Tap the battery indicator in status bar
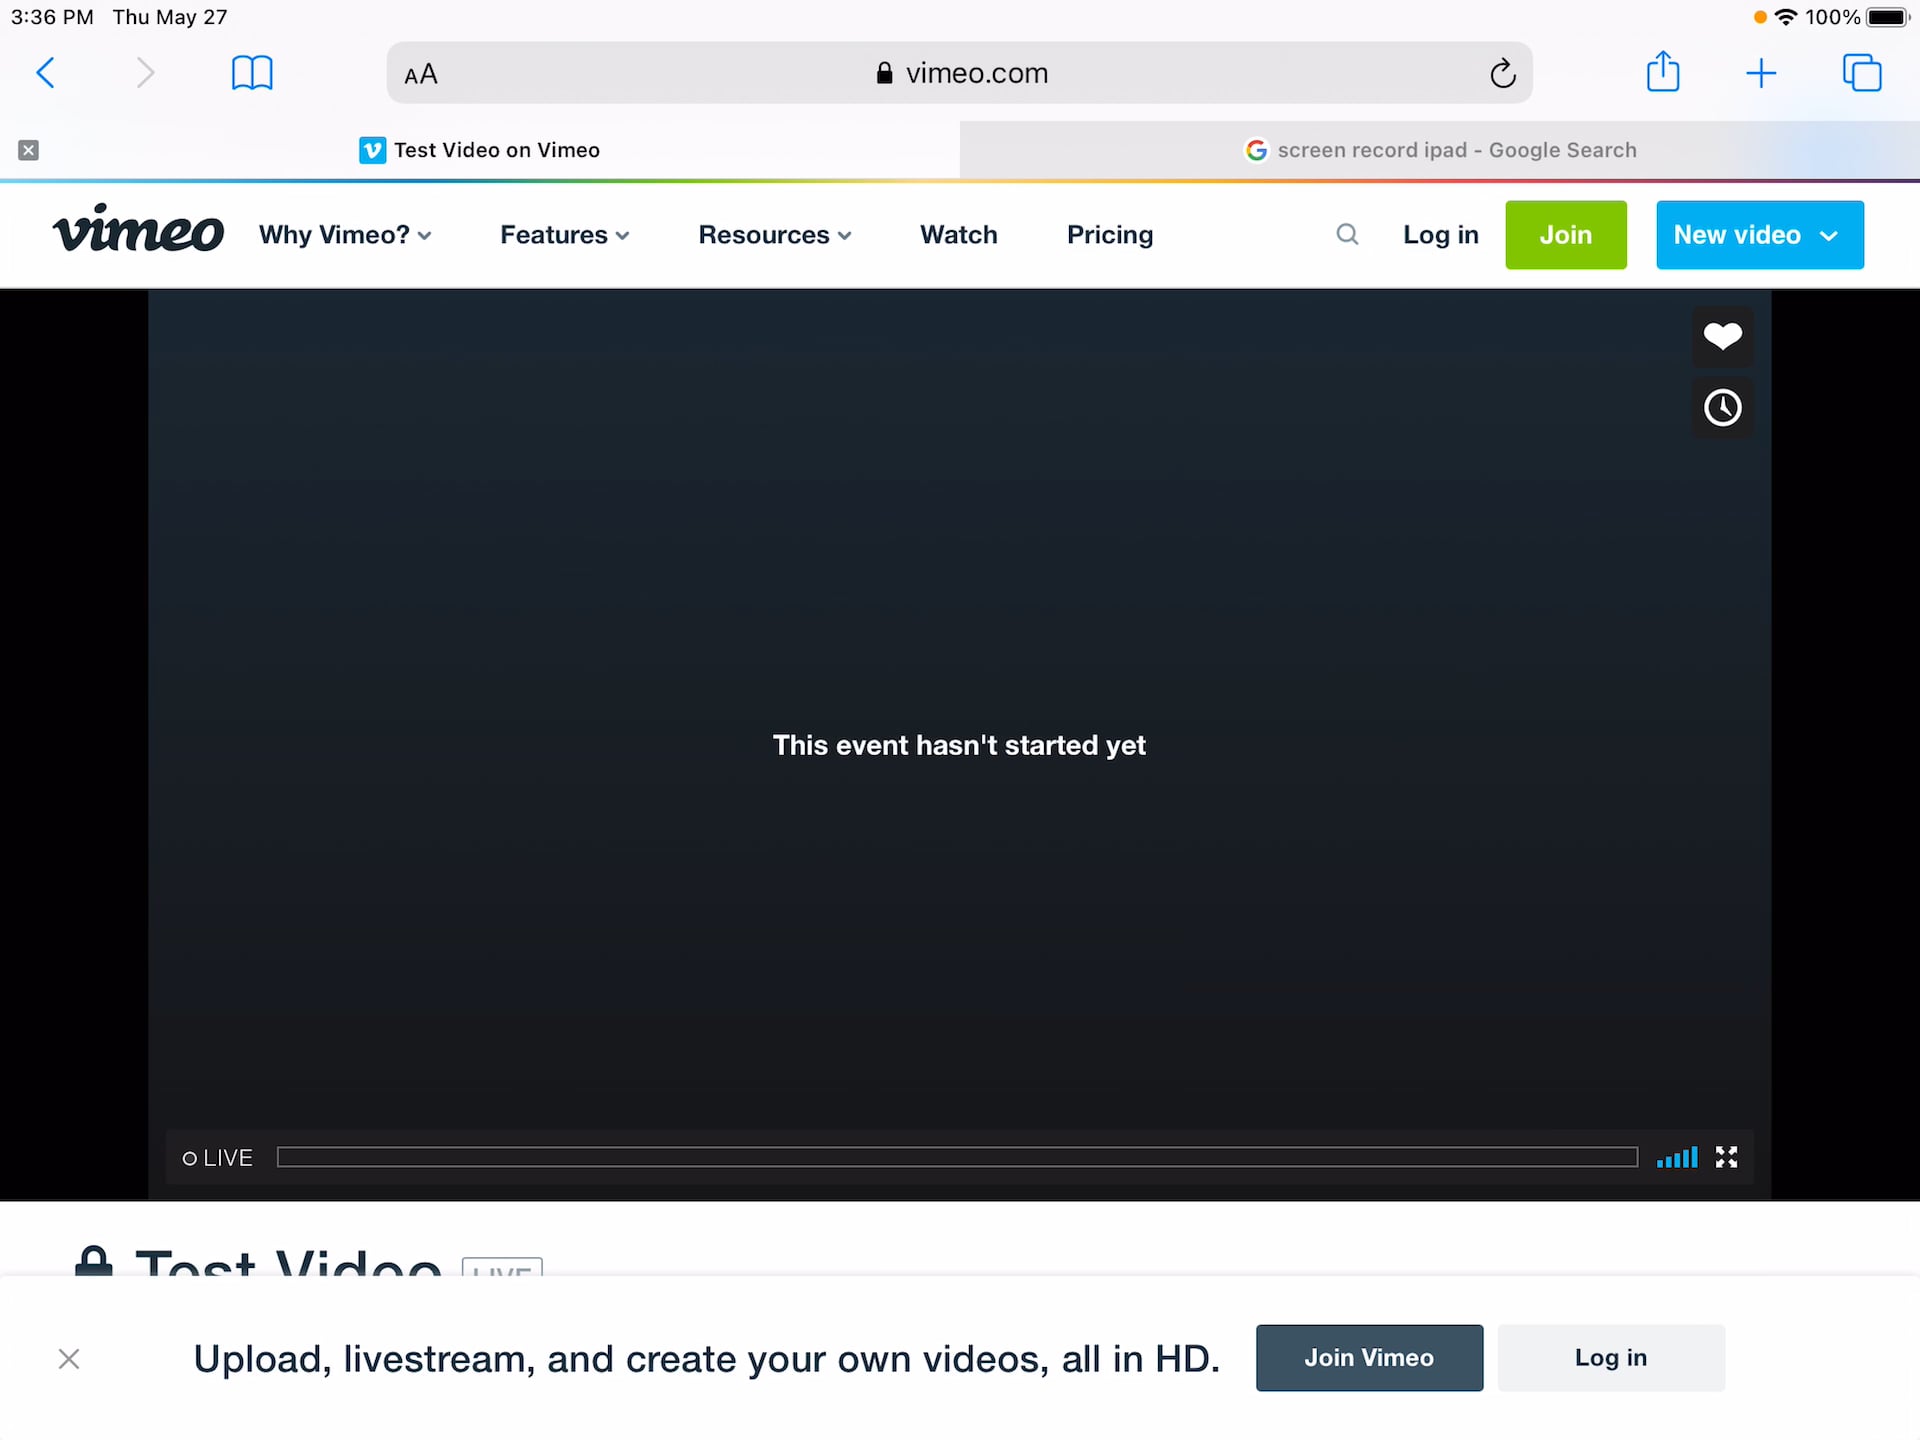 pyautogui.click(x=1888, y=17)
